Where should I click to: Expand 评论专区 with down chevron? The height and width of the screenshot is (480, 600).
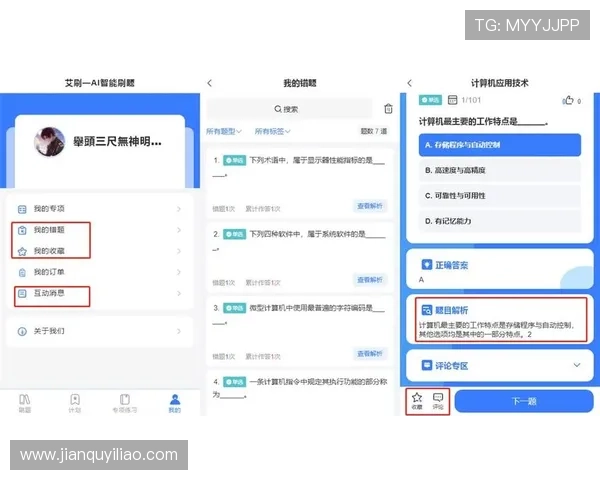[x=577, y=365]
